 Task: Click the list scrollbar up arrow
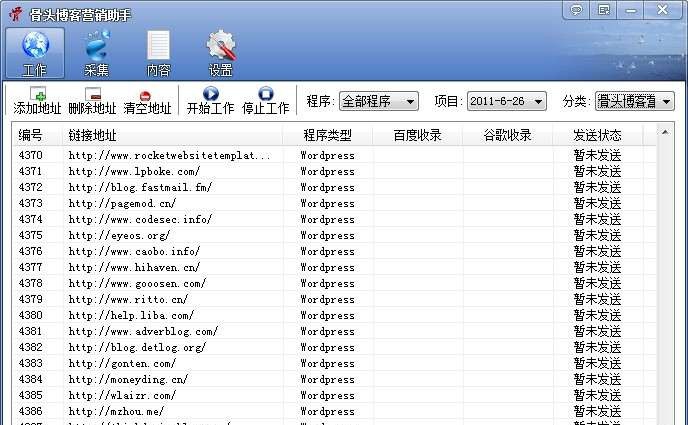click(665, 132)
